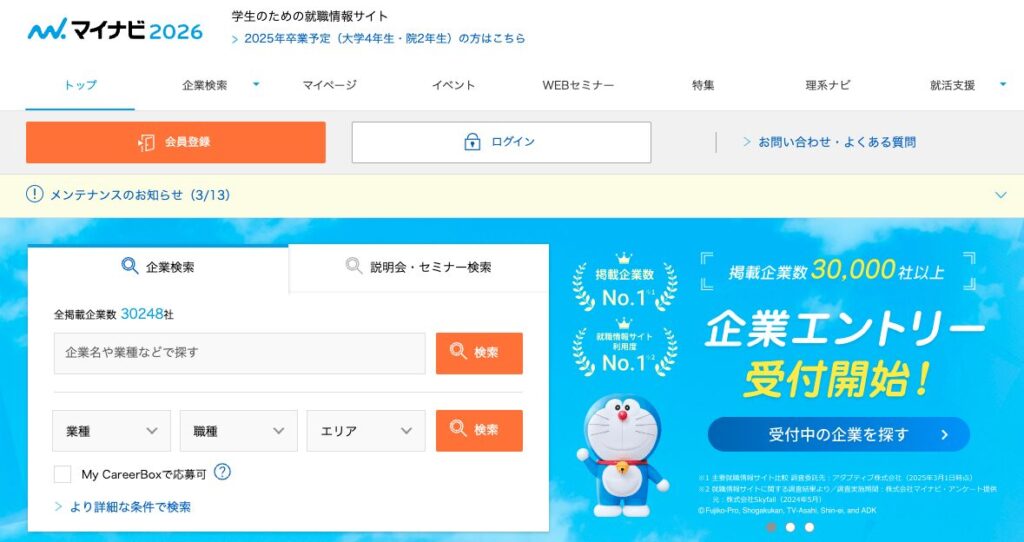Click 検索 button next to エリア dropdown
The width and height of the screenshot is (1024, 542).
click(479, 430)
